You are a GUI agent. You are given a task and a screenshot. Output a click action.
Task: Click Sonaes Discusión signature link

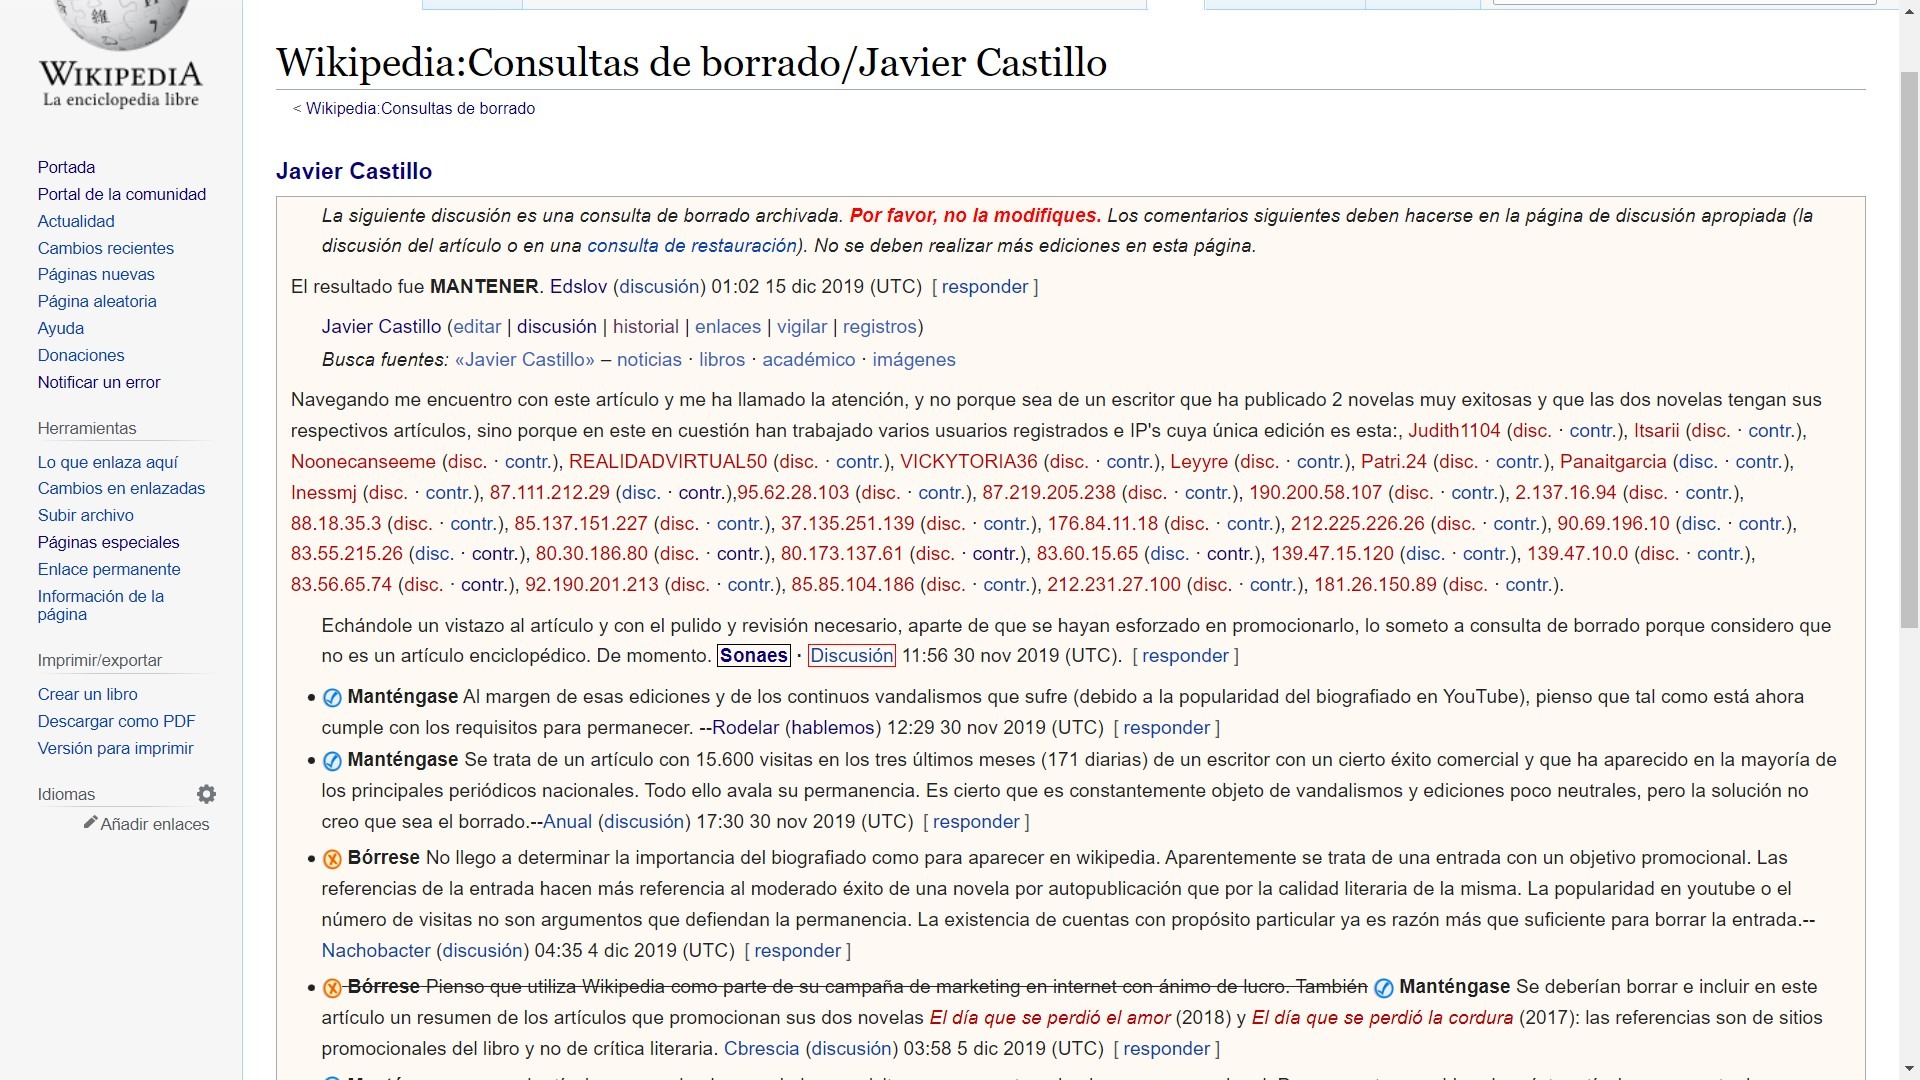coord(852,656)
